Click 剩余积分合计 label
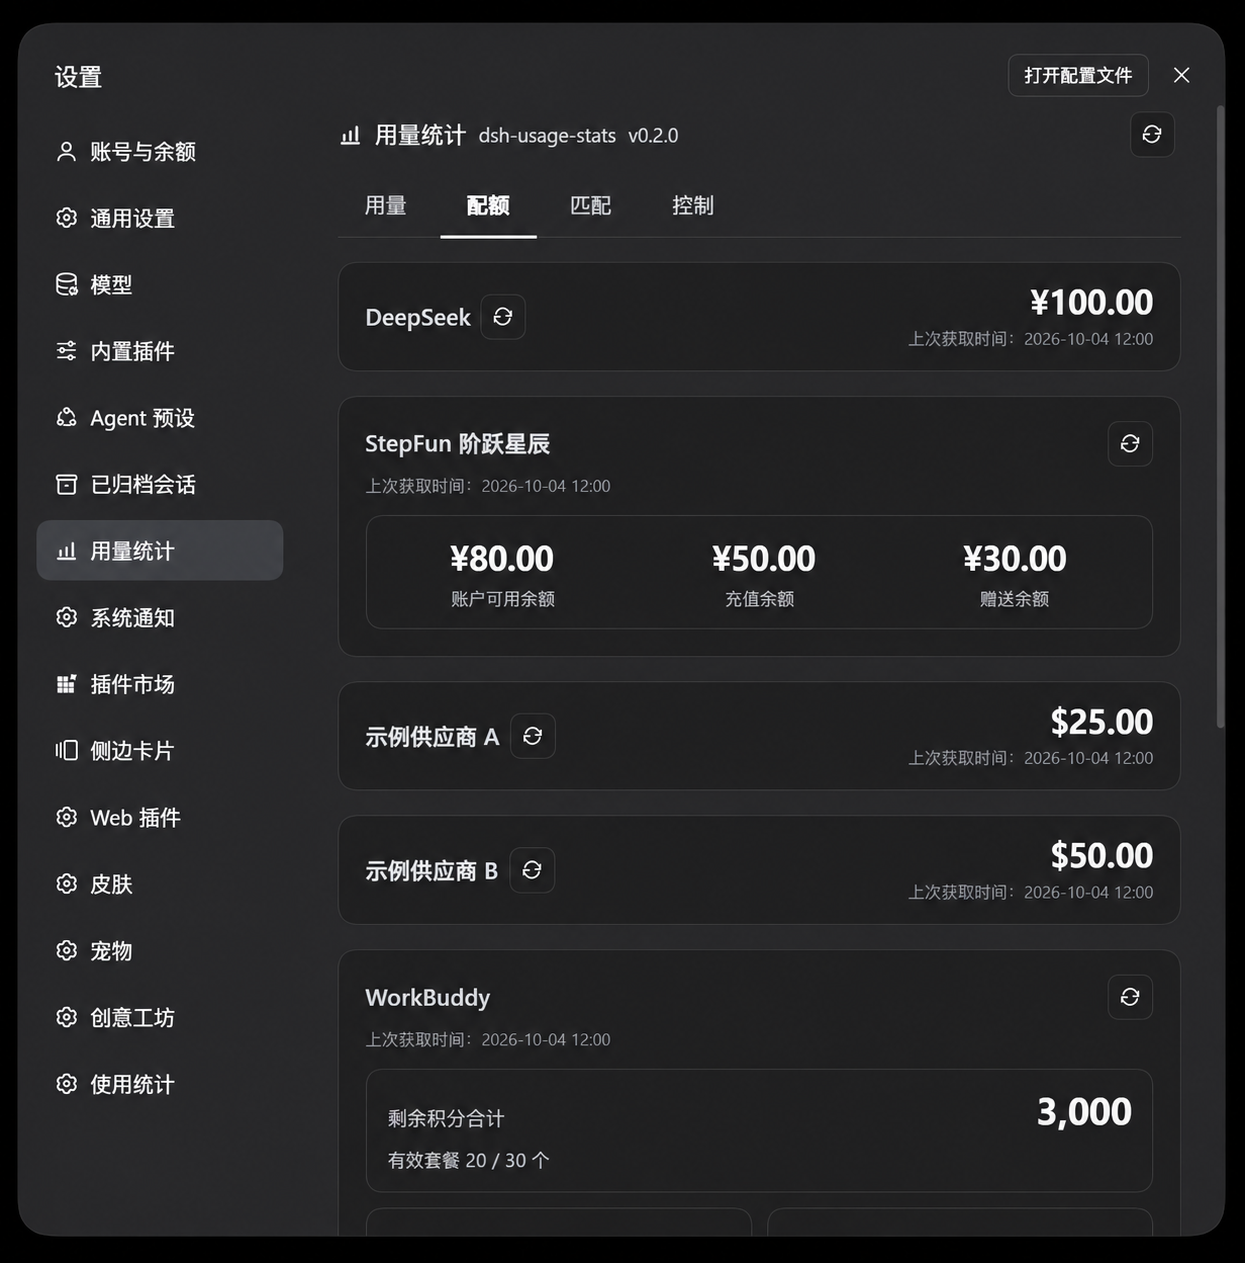 (x=446, y=1118)
